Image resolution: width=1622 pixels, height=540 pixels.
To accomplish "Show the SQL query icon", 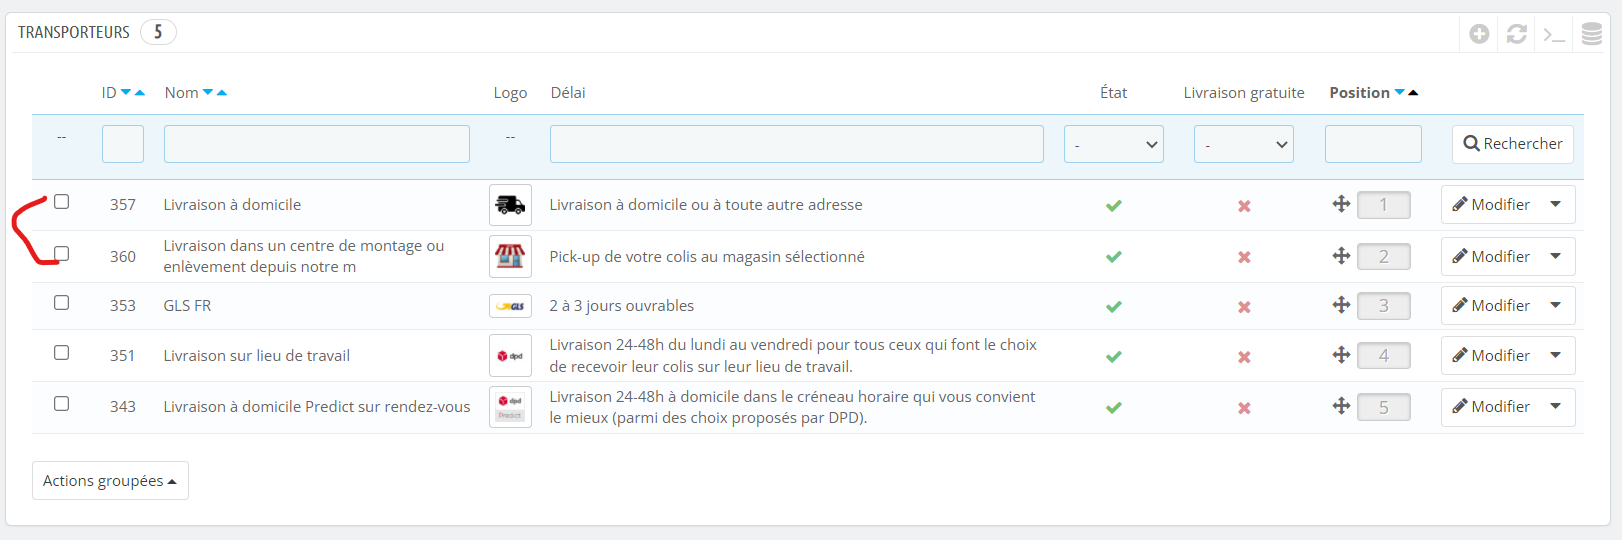I will (1554, 34).
